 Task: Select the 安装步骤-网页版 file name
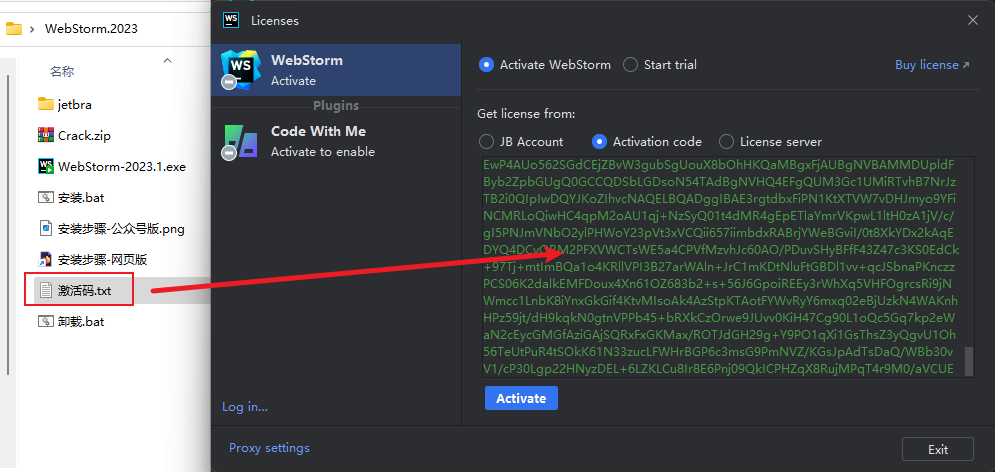point(103,259)
